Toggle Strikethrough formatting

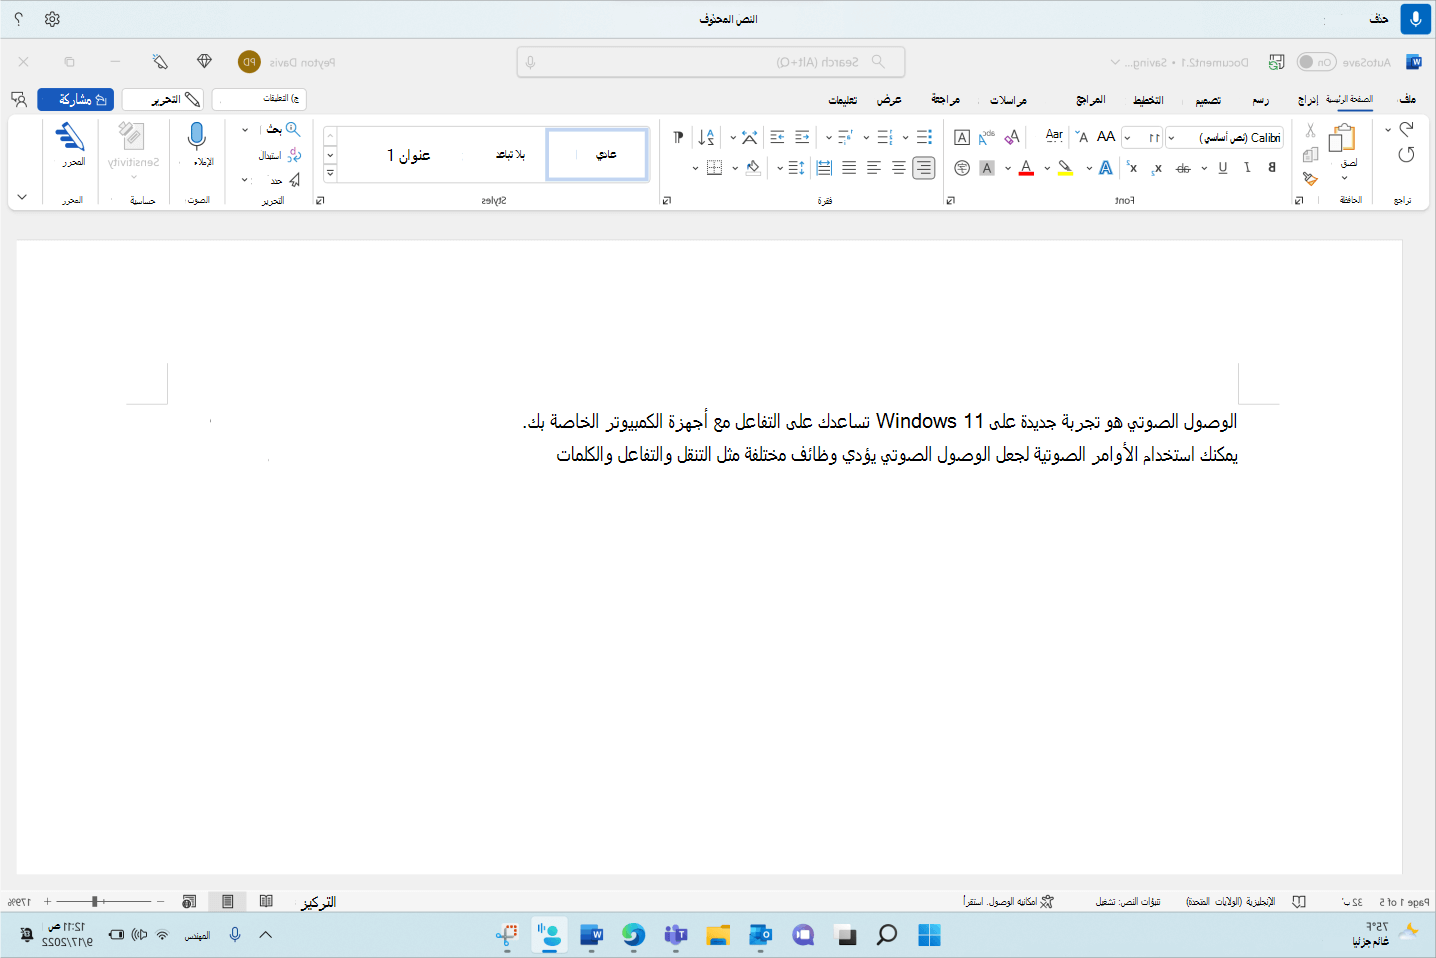(1183, 168)
